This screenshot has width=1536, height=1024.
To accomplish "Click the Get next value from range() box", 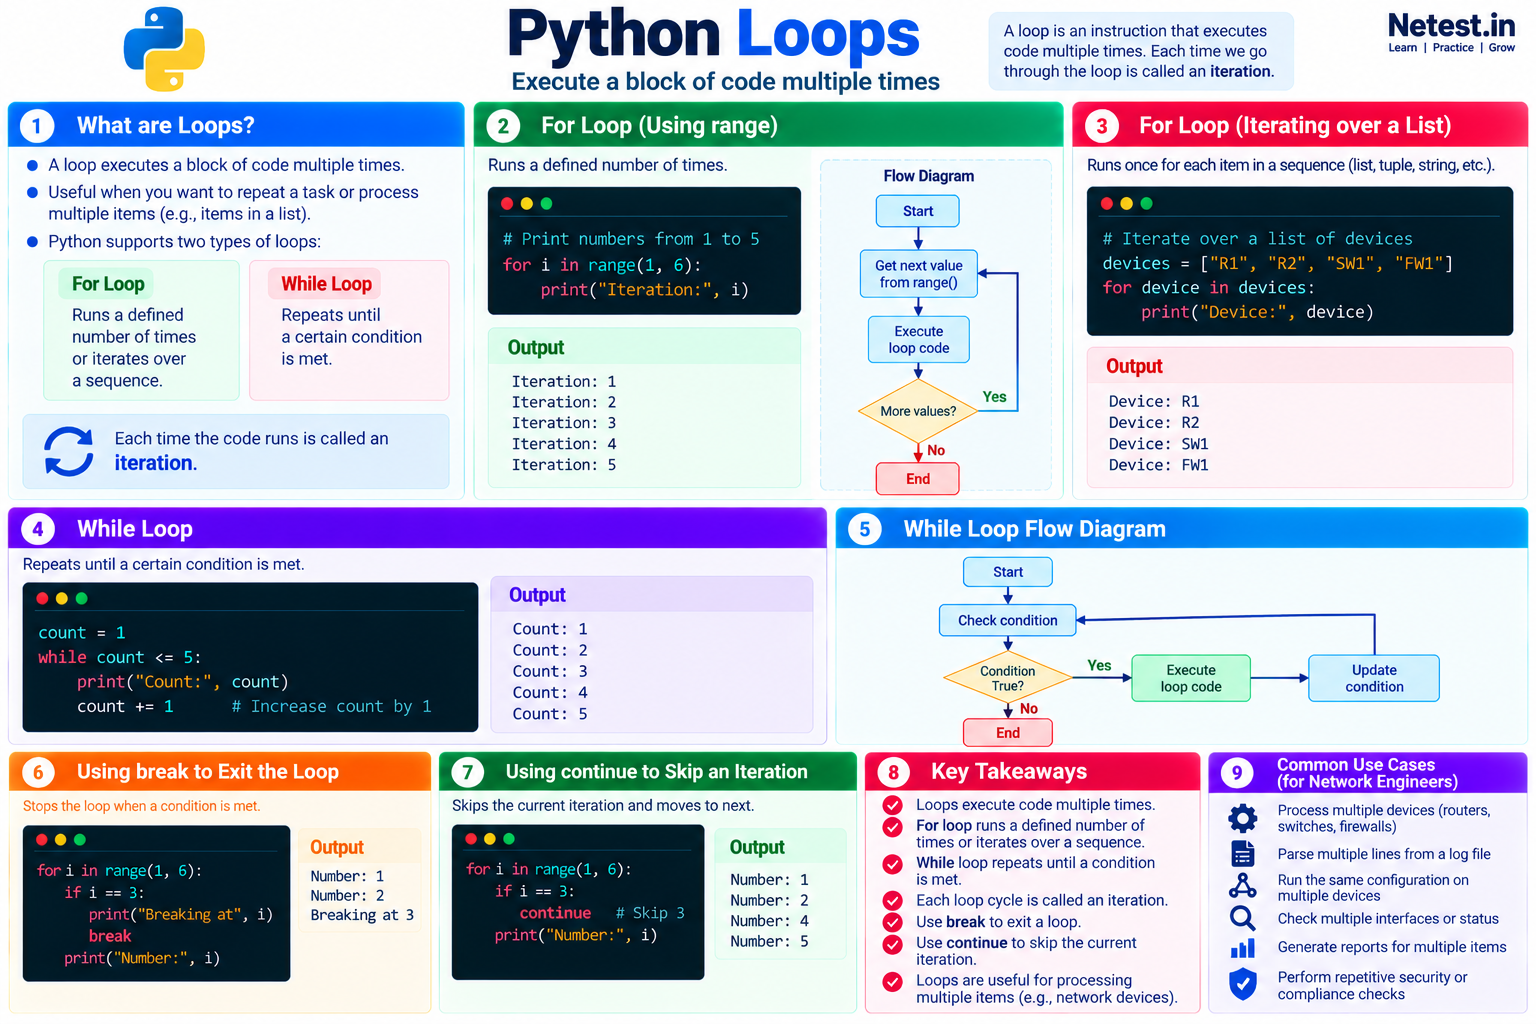I will pyautogui.click(x=919, y=274).
